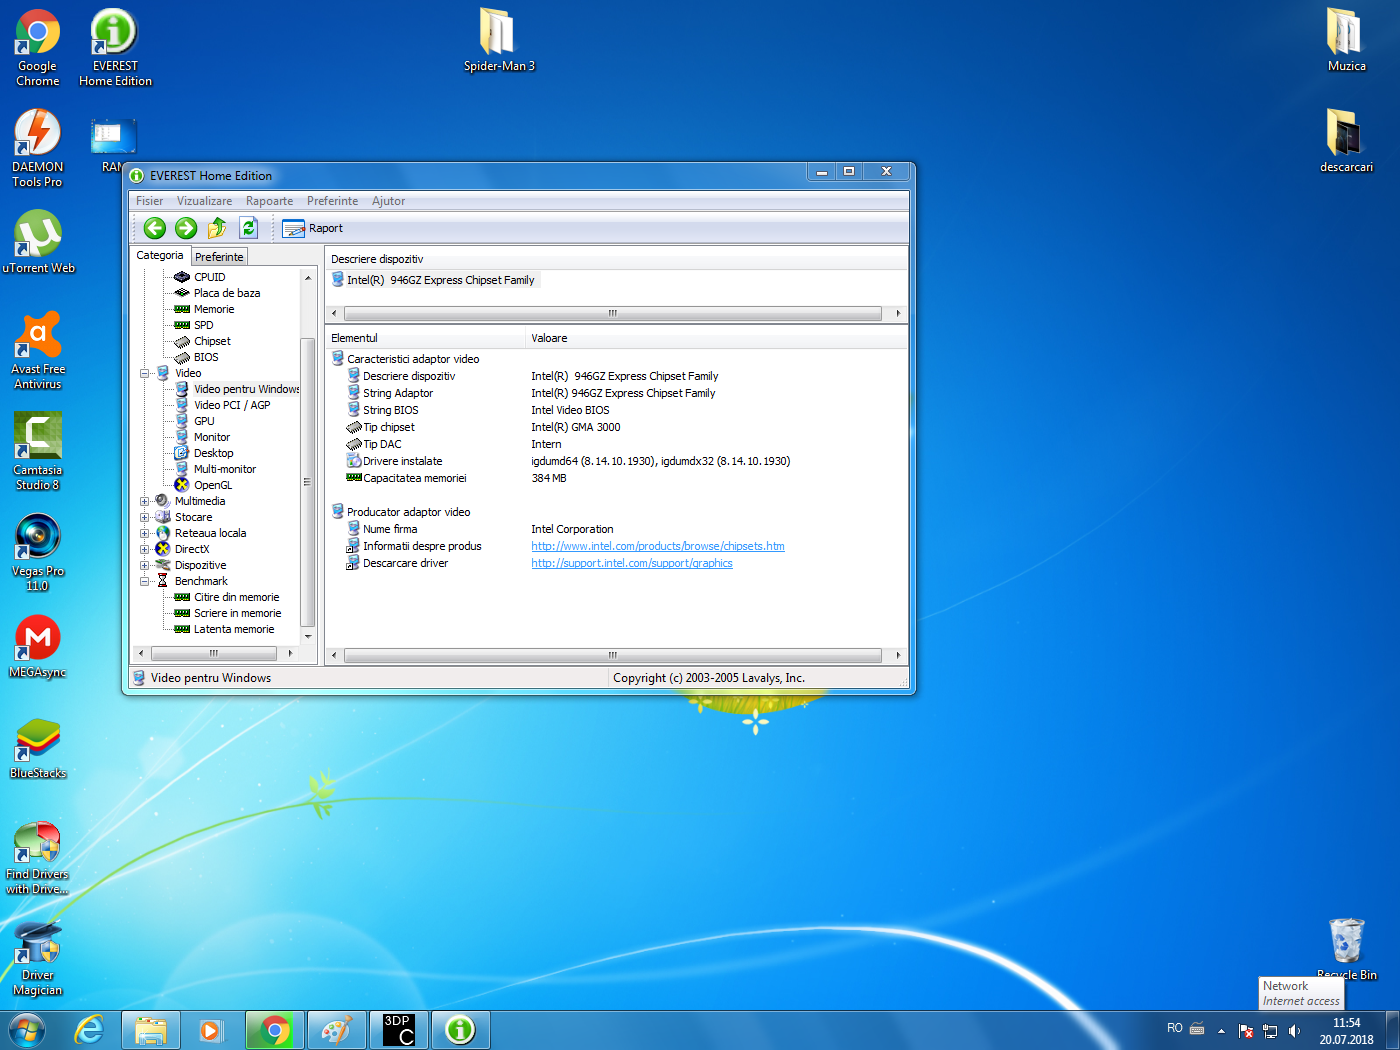Select Multi-monitor tree item
This screenshot has height=1050, width=1400.
click(x=225, y=469)
